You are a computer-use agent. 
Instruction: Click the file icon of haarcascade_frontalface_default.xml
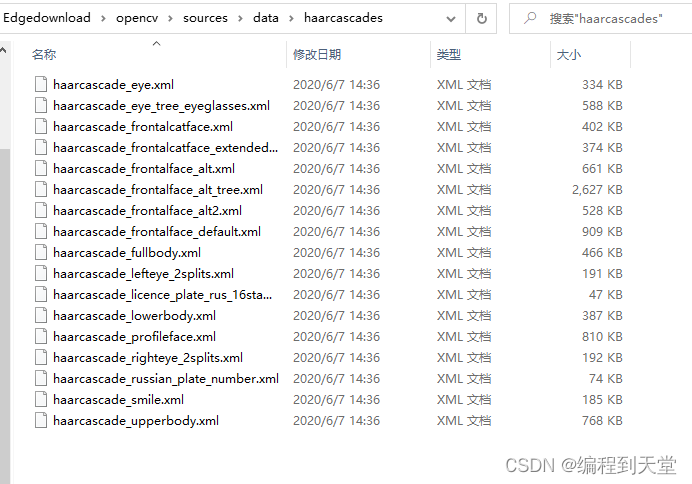[41, 232]
